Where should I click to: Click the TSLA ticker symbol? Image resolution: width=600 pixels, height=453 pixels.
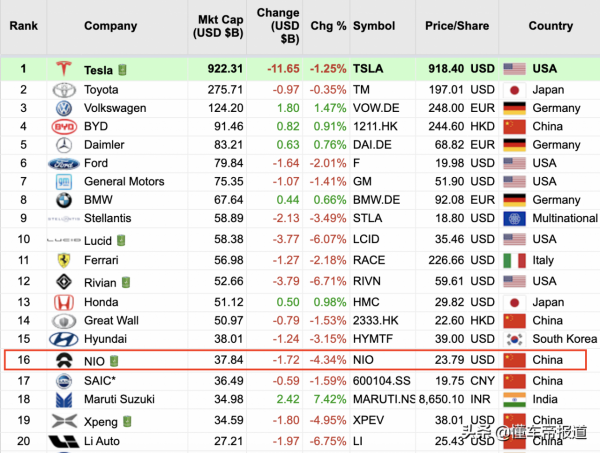pyautogui.click(x=370, y=69)
